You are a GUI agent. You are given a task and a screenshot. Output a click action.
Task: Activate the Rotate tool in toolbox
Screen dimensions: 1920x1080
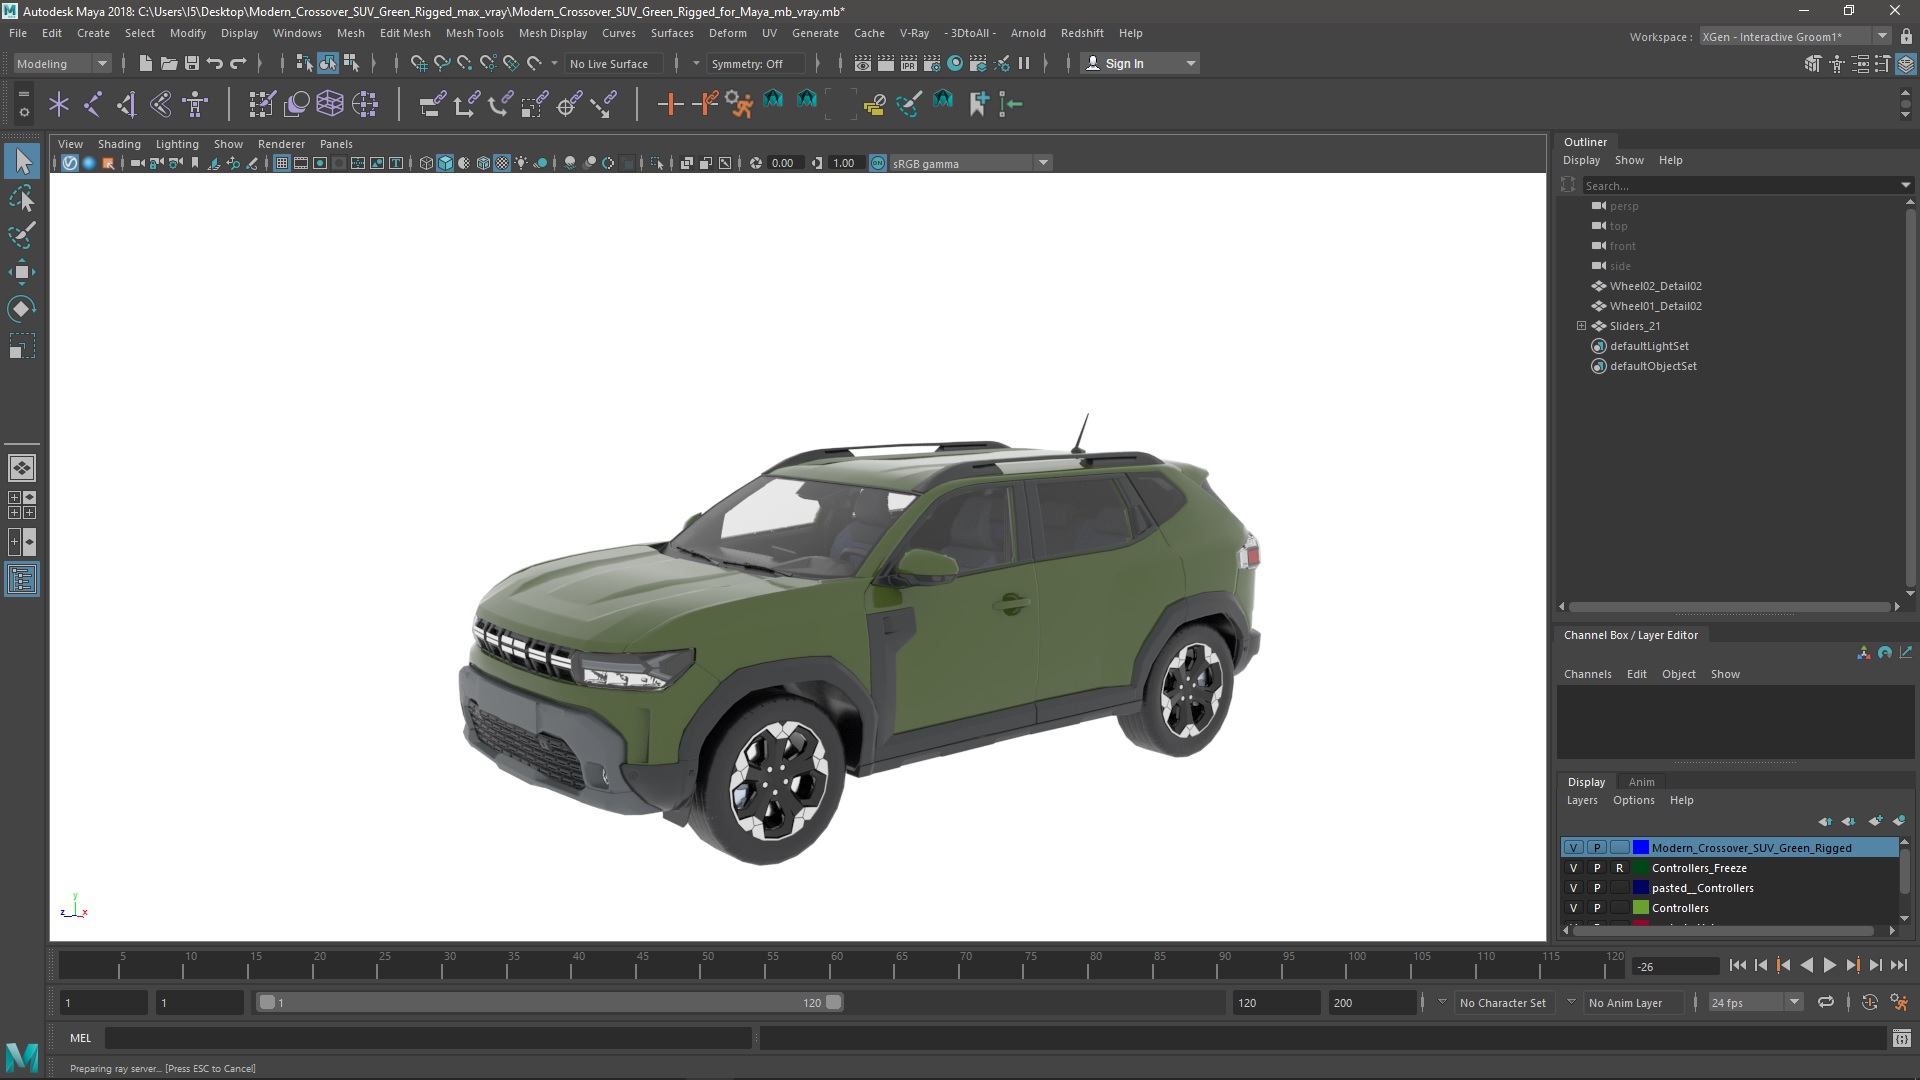point(22,309)
